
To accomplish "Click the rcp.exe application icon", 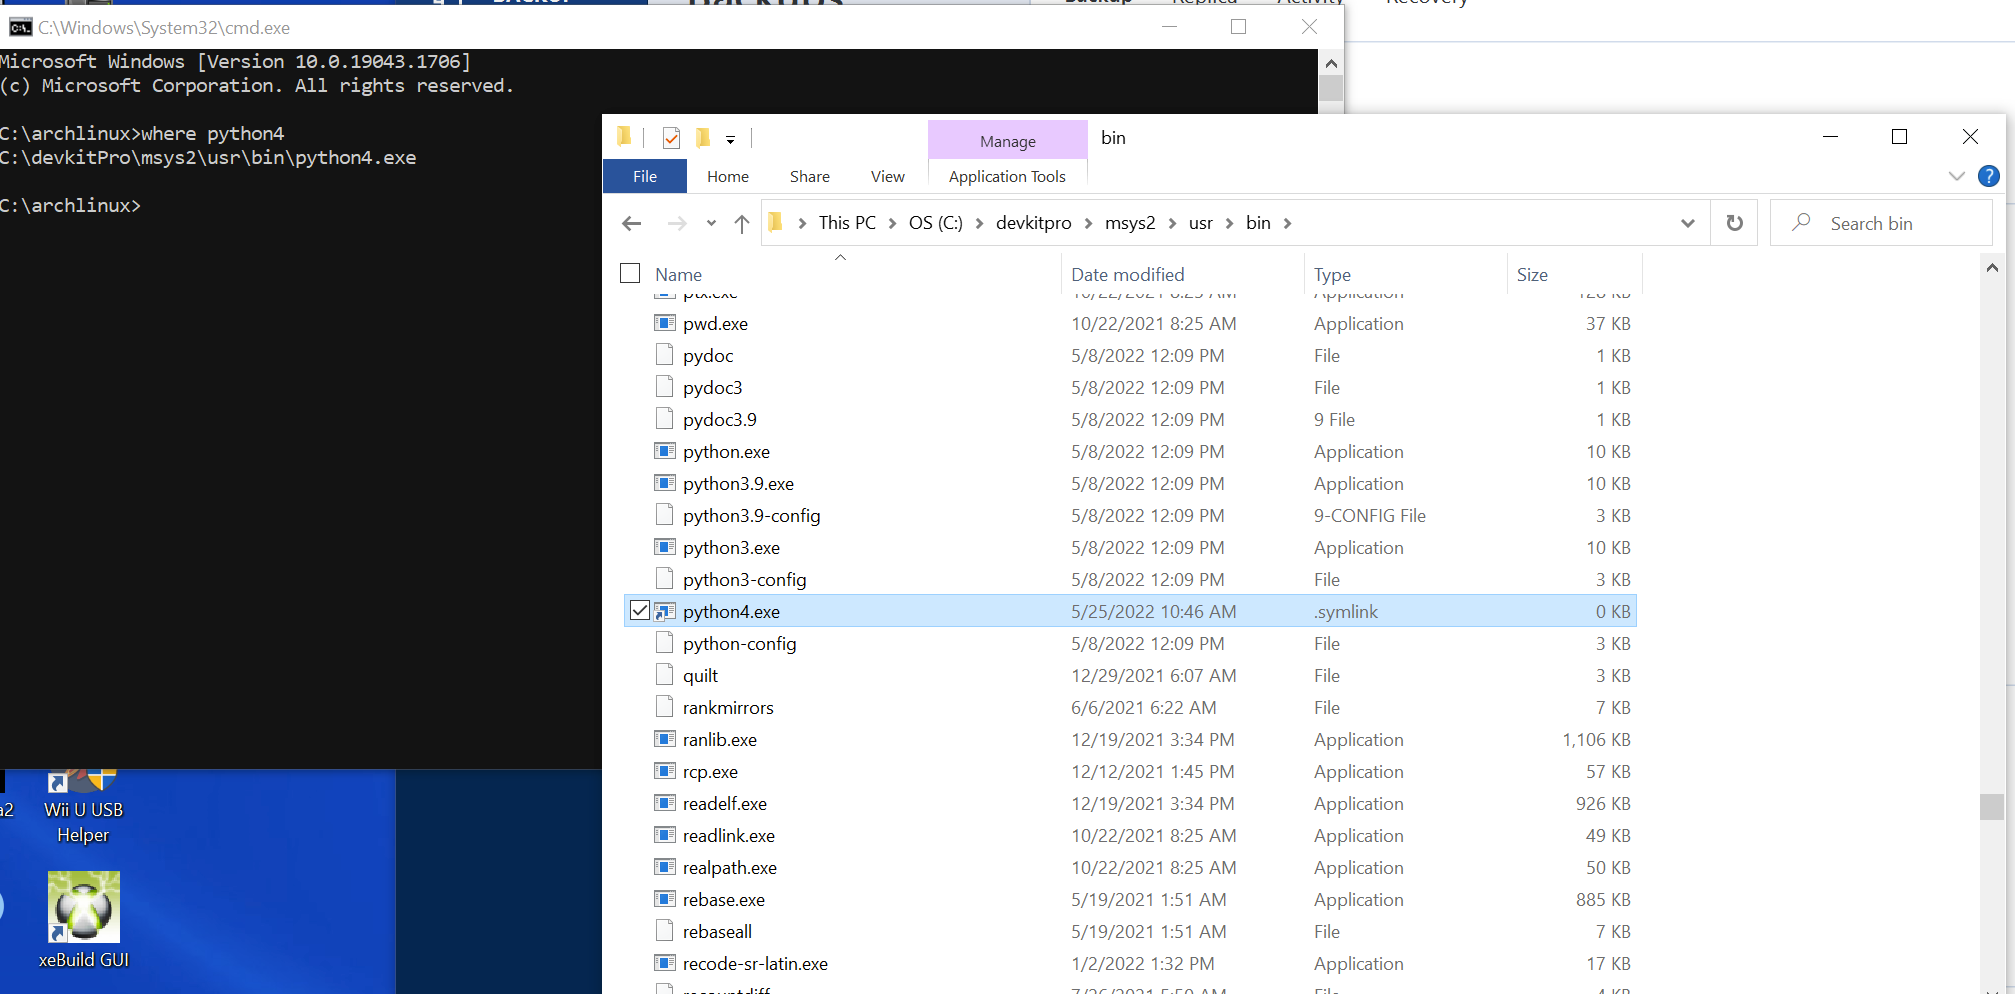I will [x=664, y=771].
